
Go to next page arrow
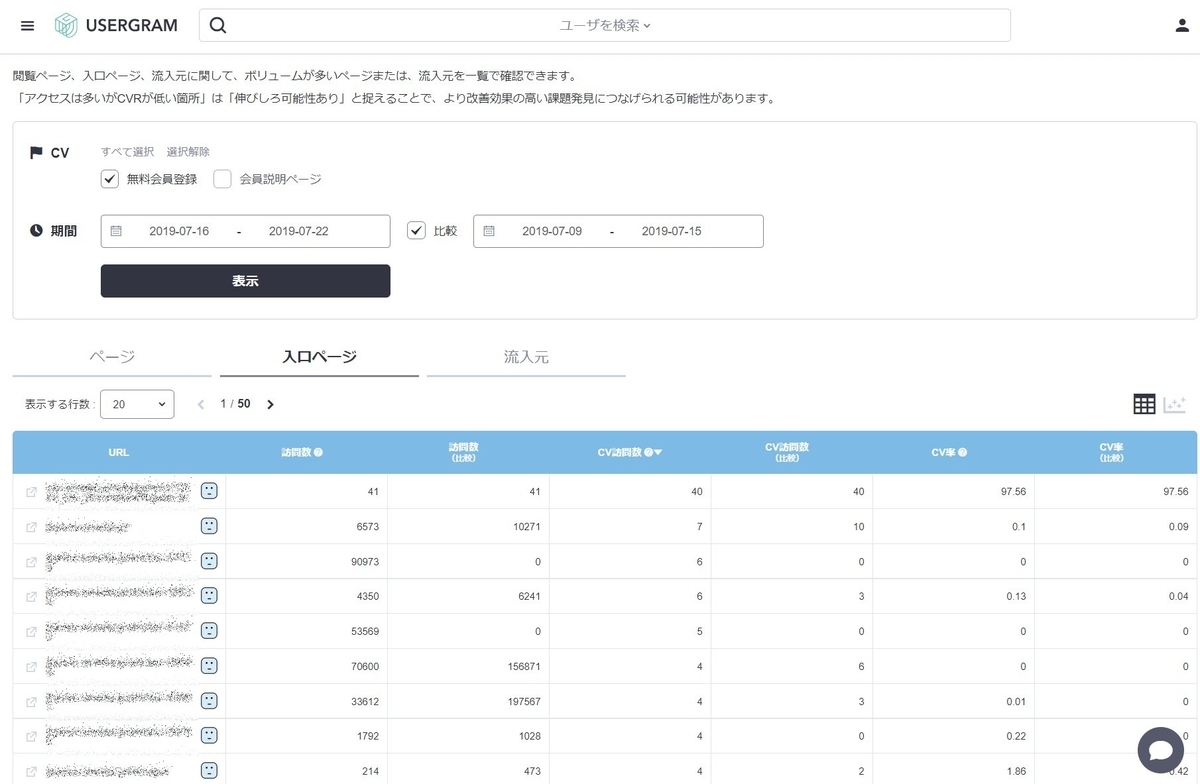point(270,404)
